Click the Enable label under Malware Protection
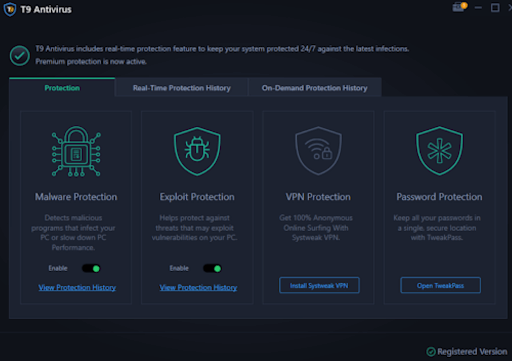The image size is (512, 361). click(x=58, y=268)
